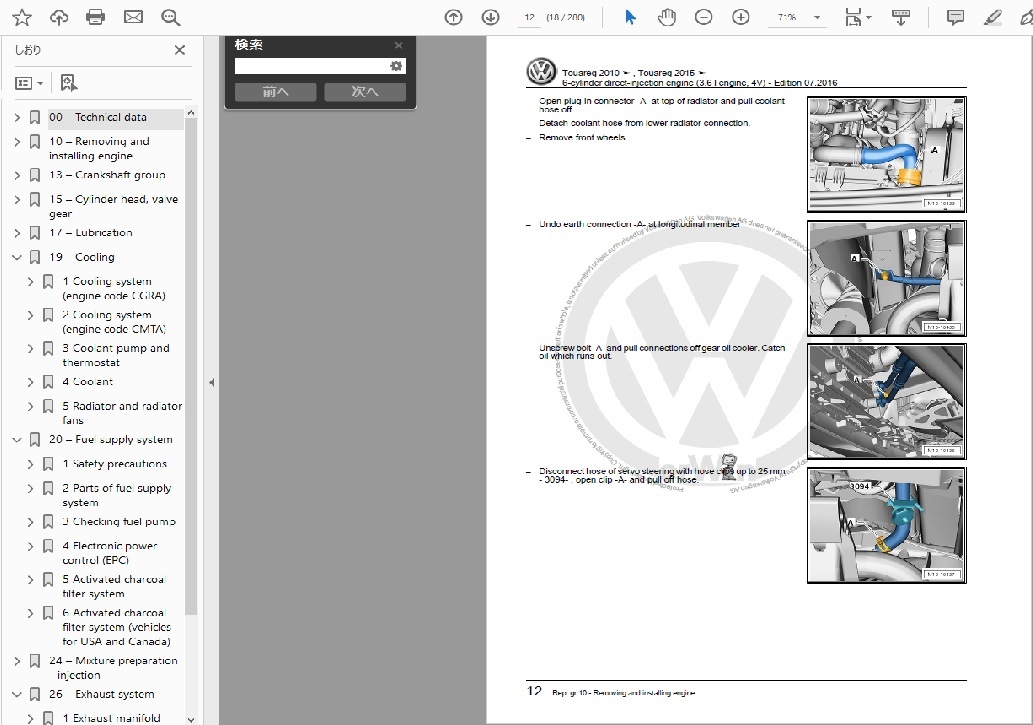This screenshot has height=725, width=1033.
Task: Click the find current bookmark icon
Action: 69,83
